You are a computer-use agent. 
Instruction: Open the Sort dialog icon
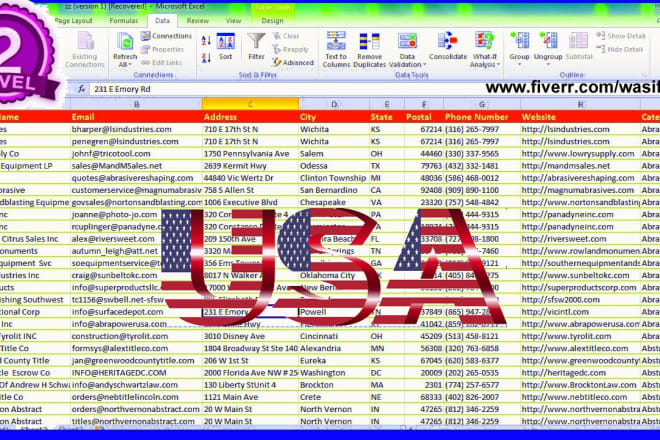[225, 41]
